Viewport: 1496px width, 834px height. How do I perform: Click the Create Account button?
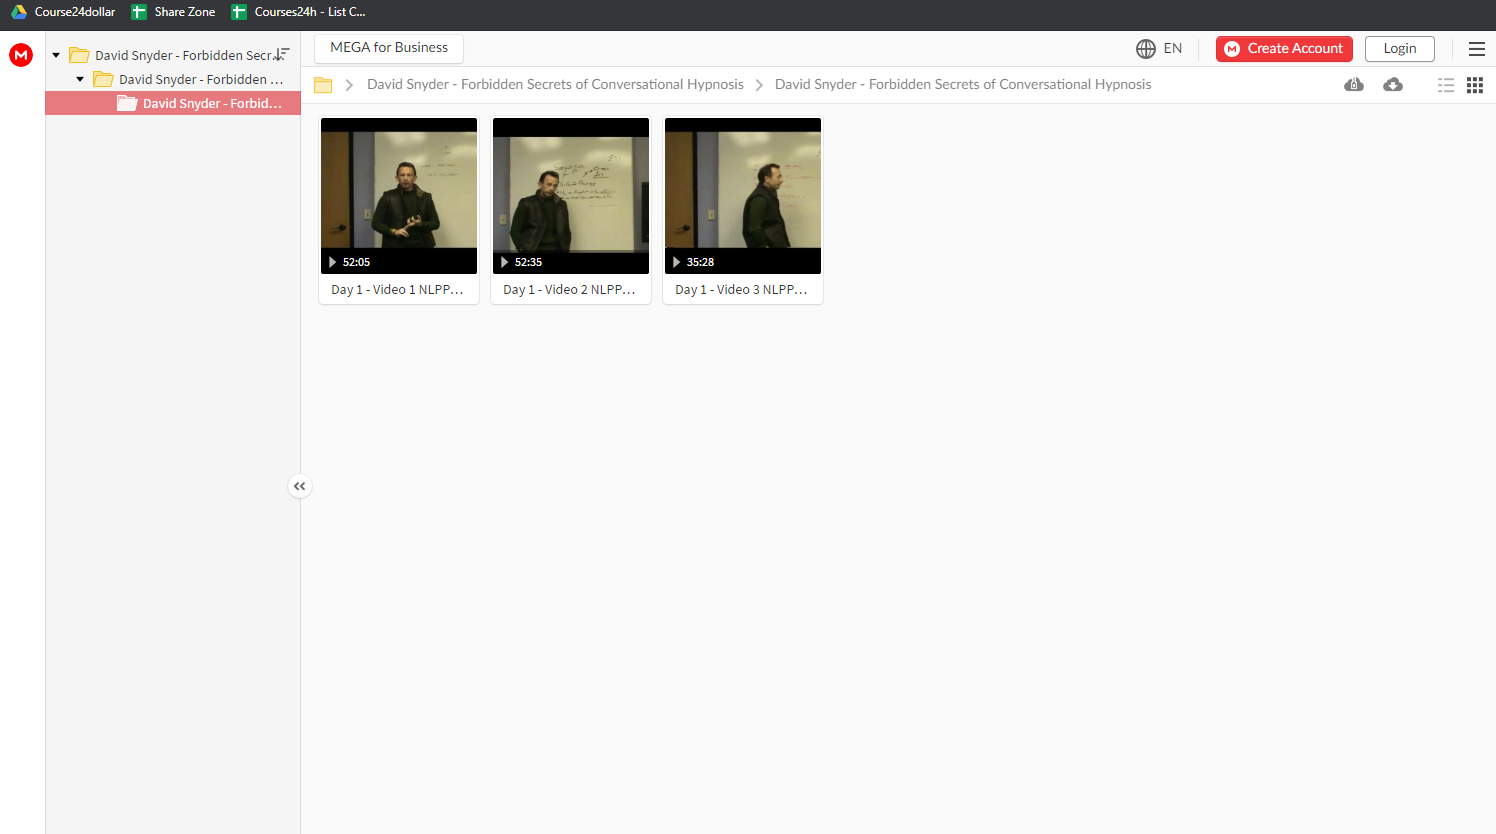[1284, 48]
